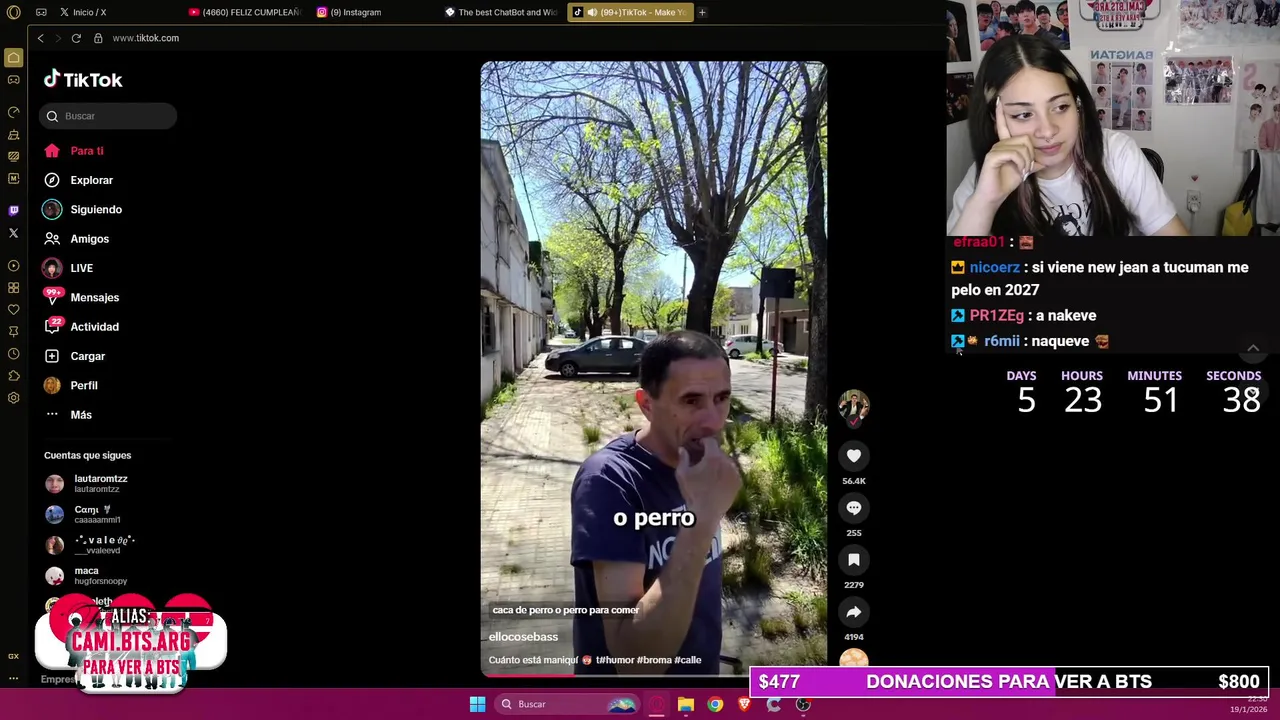Open X panel in Opera sidebar
Viewport: 1280px width, 720px height.
[x=13, y=233]
